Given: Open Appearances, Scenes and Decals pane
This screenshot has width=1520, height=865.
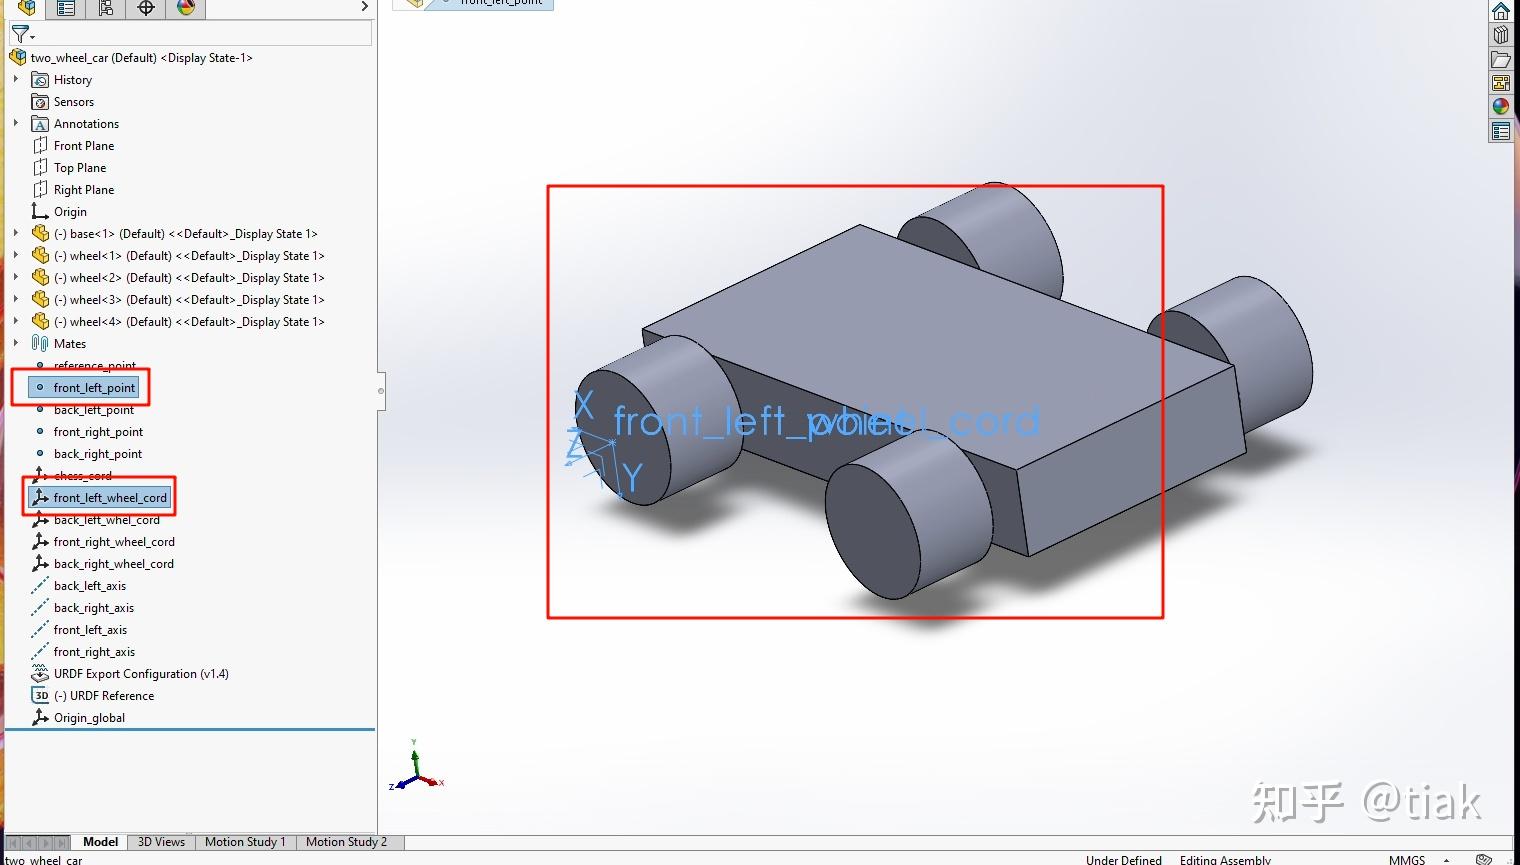Looking at the screenshot, I should [1501, 107].
